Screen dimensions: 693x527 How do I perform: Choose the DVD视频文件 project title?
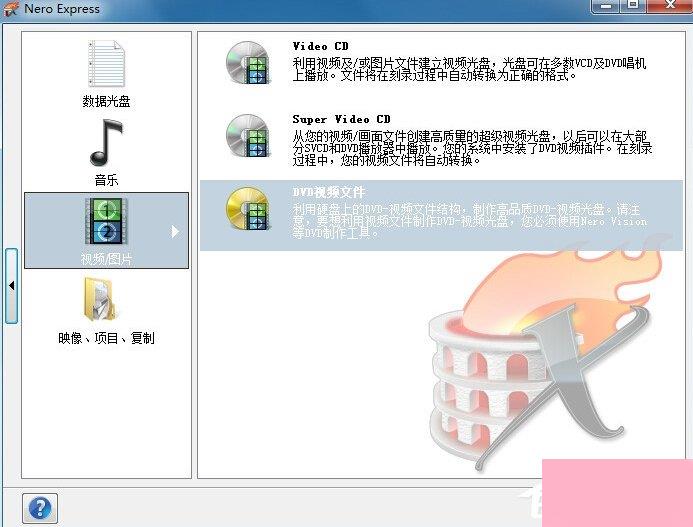328,192
